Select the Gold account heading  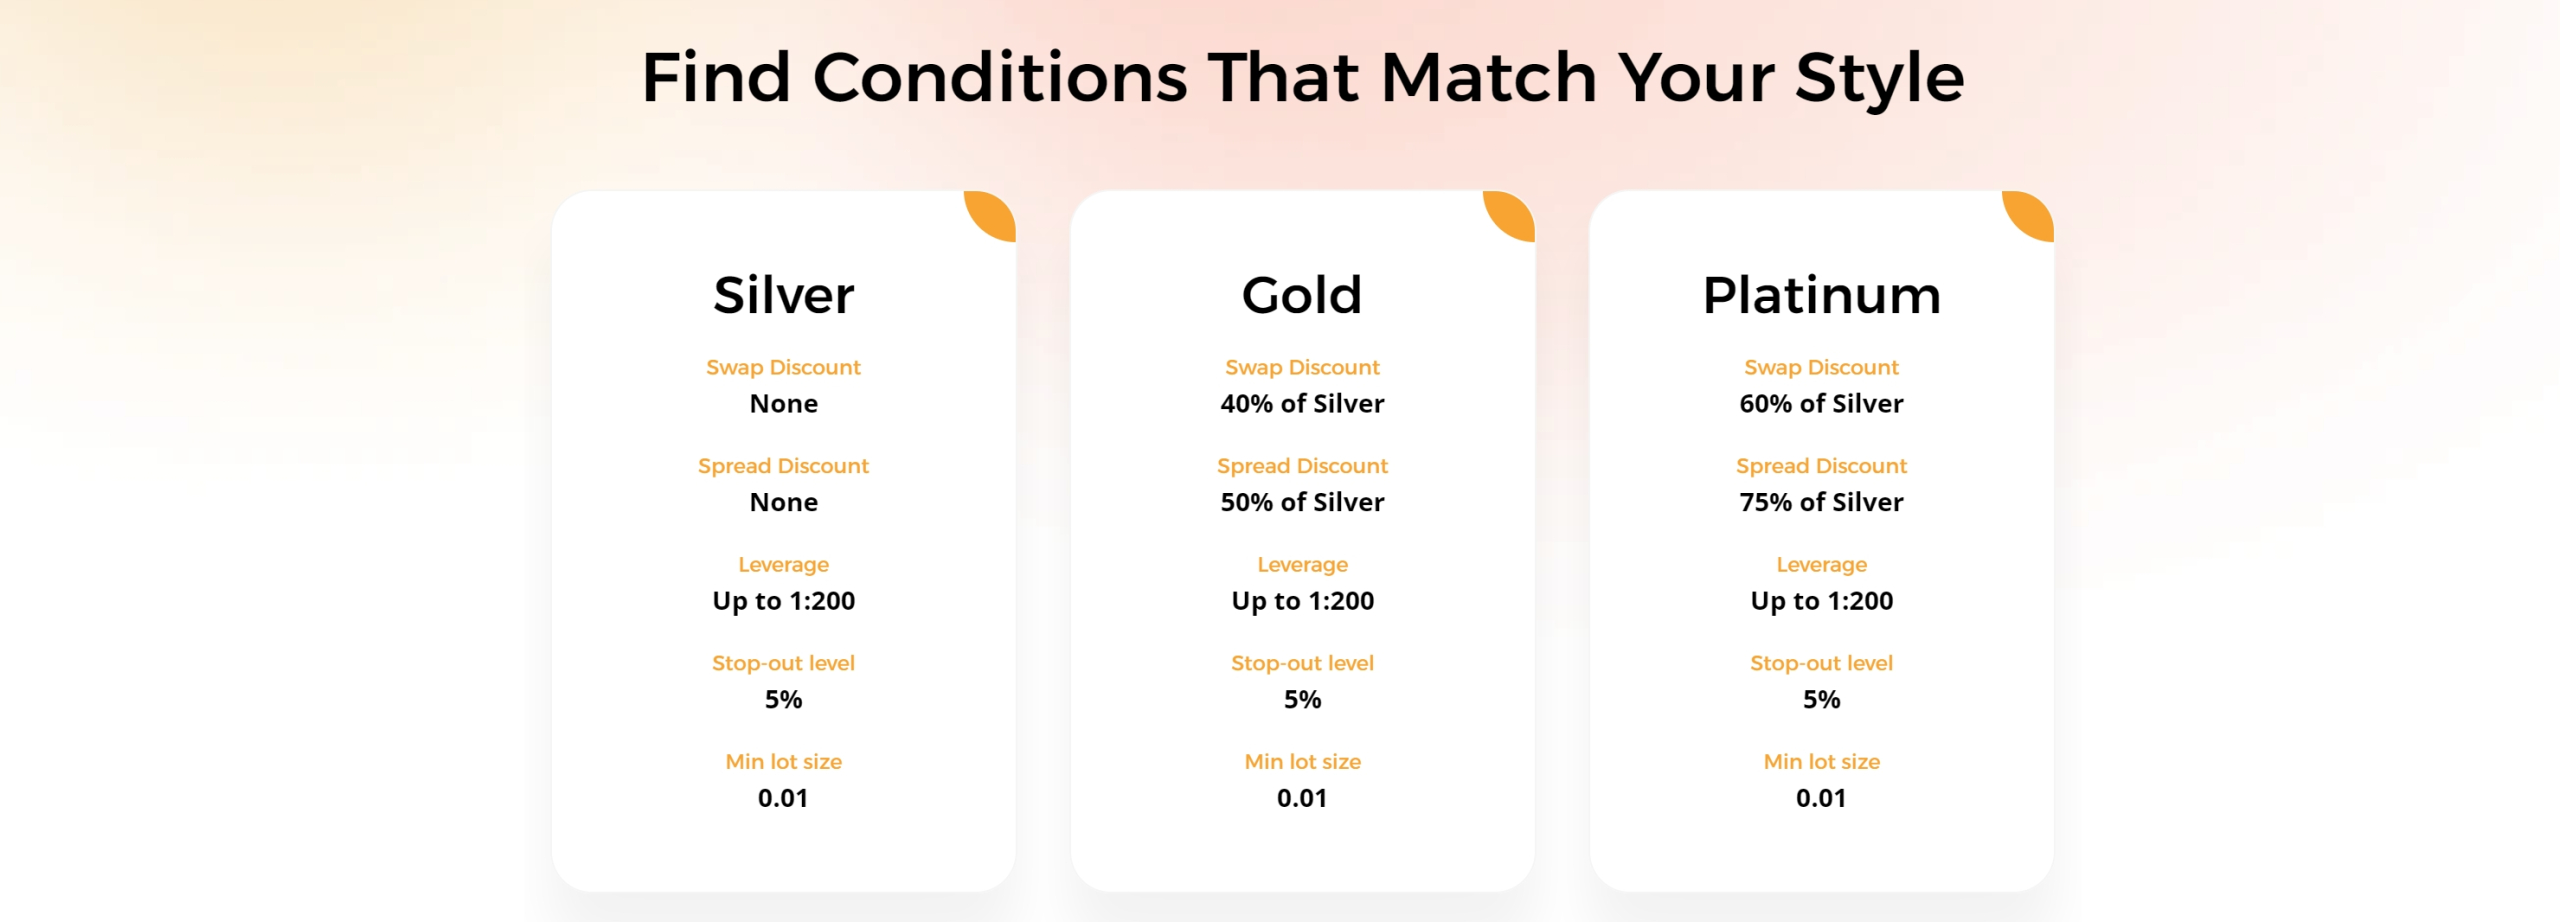(1302, 295)
